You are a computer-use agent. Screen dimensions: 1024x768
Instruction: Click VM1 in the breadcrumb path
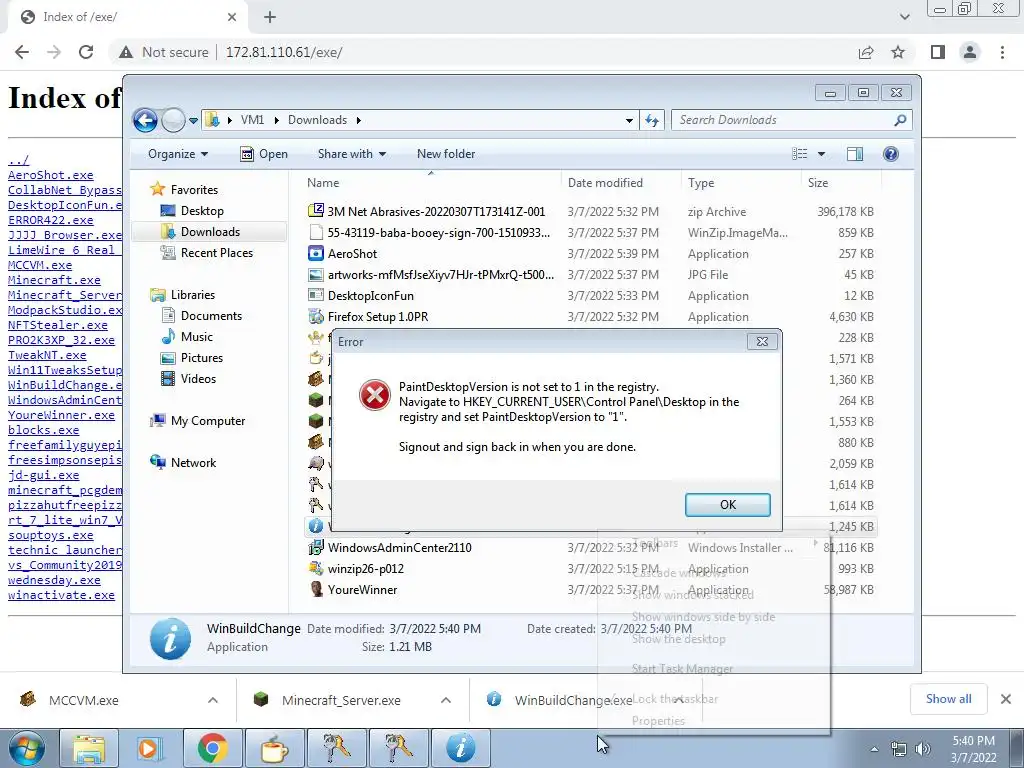(x=252, y=120)
